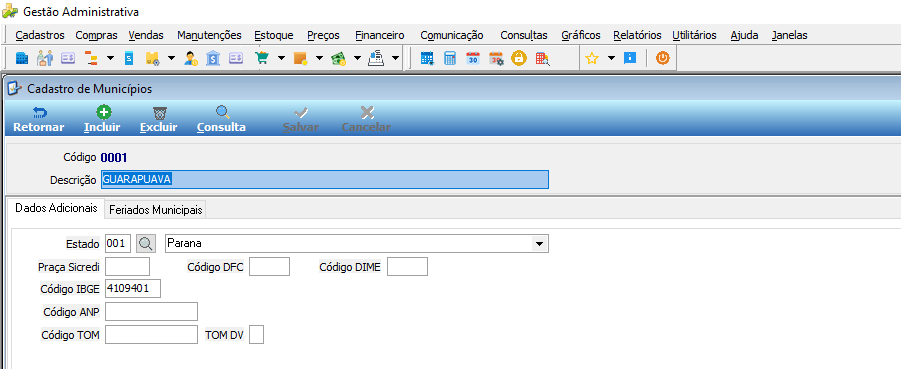Click the Retornar button

(x=39, y=120)
